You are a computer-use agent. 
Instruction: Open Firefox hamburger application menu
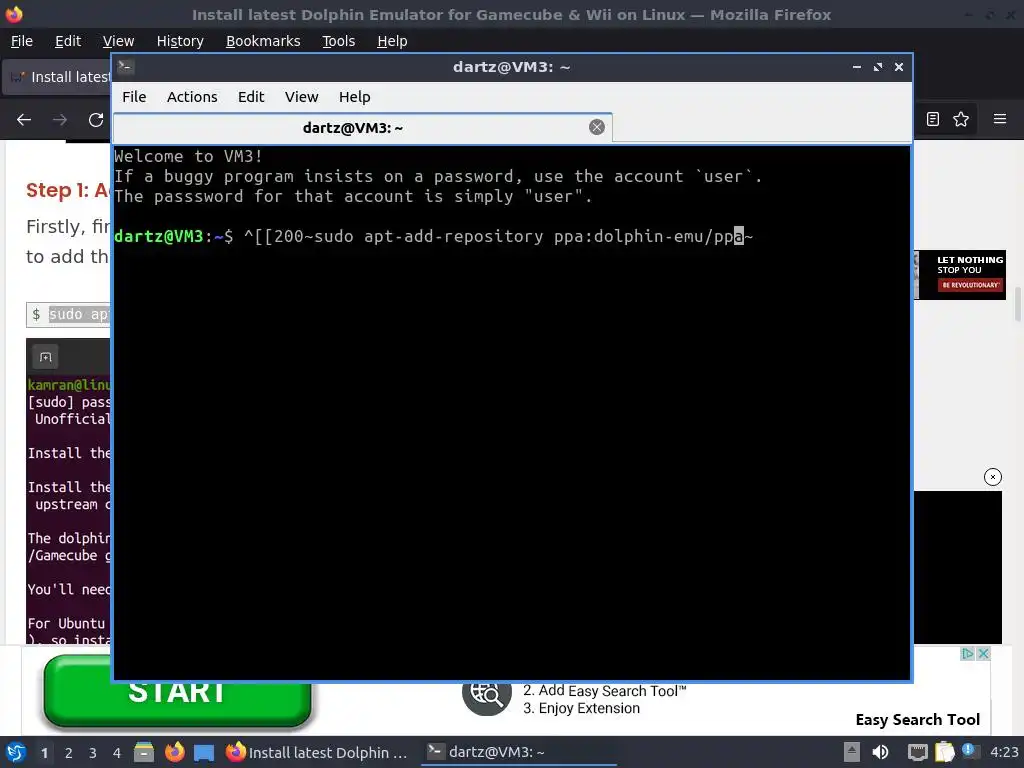[1000, 119]
